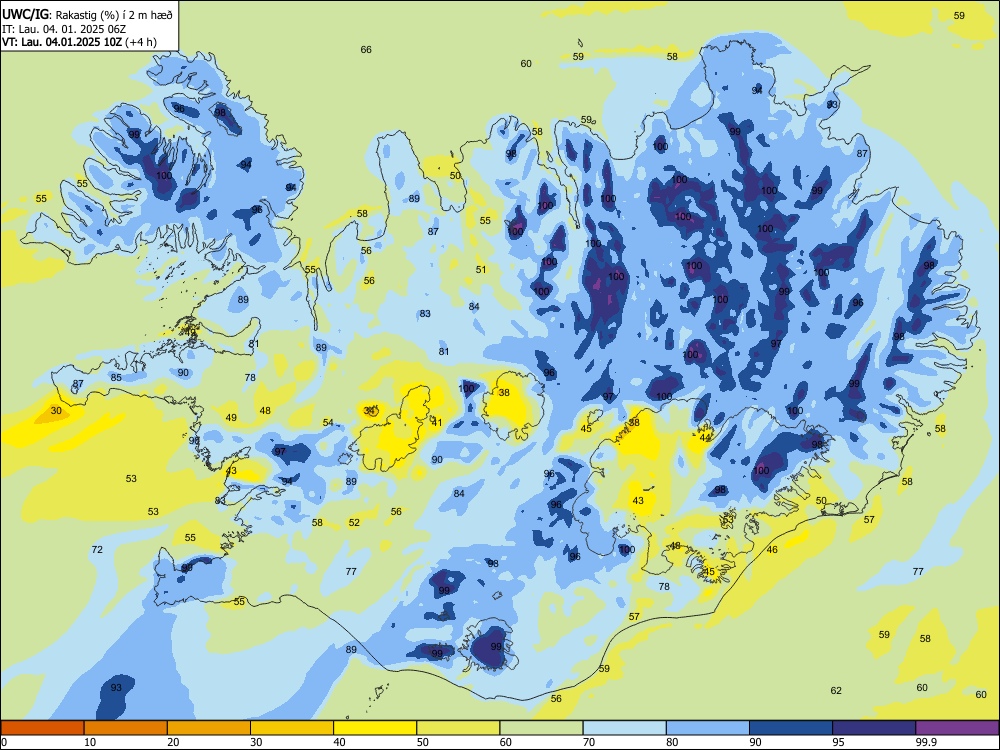Select the purple legend swatch above 99.9

957,728
